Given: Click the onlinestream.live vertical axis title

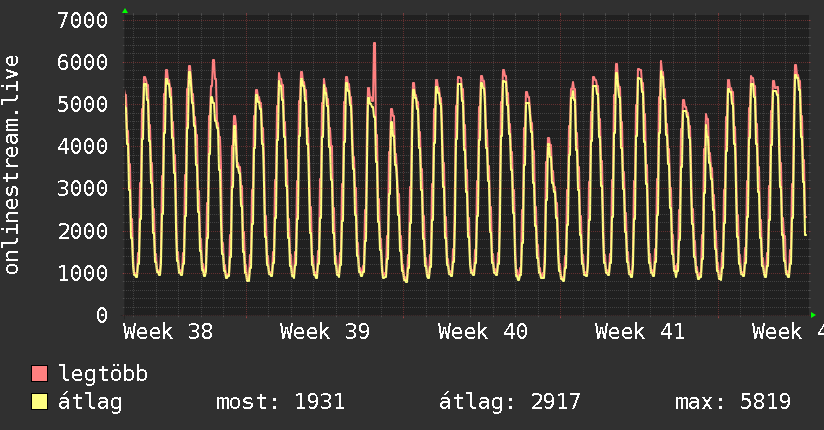Looking at the screenshot, I should [x=12, y=167].
